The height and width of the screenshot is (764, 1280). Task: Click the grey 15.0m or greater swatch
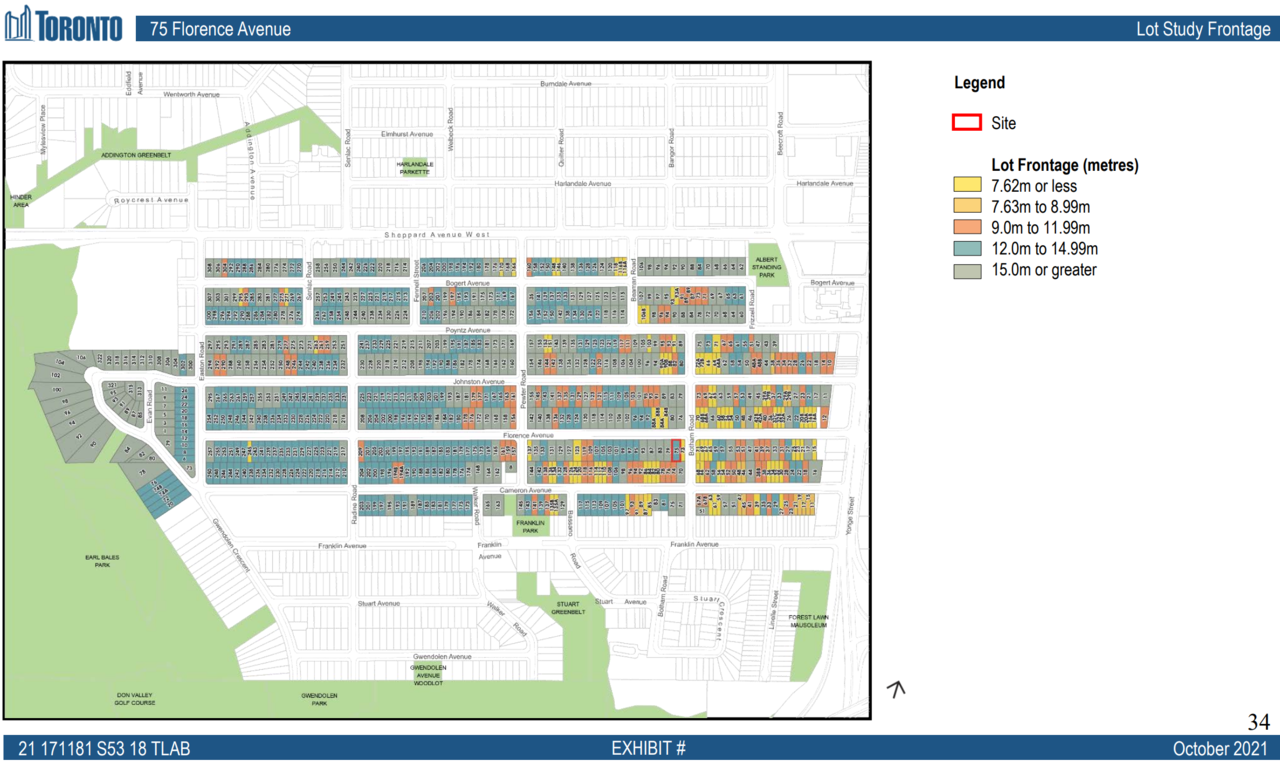pos(967,270)
